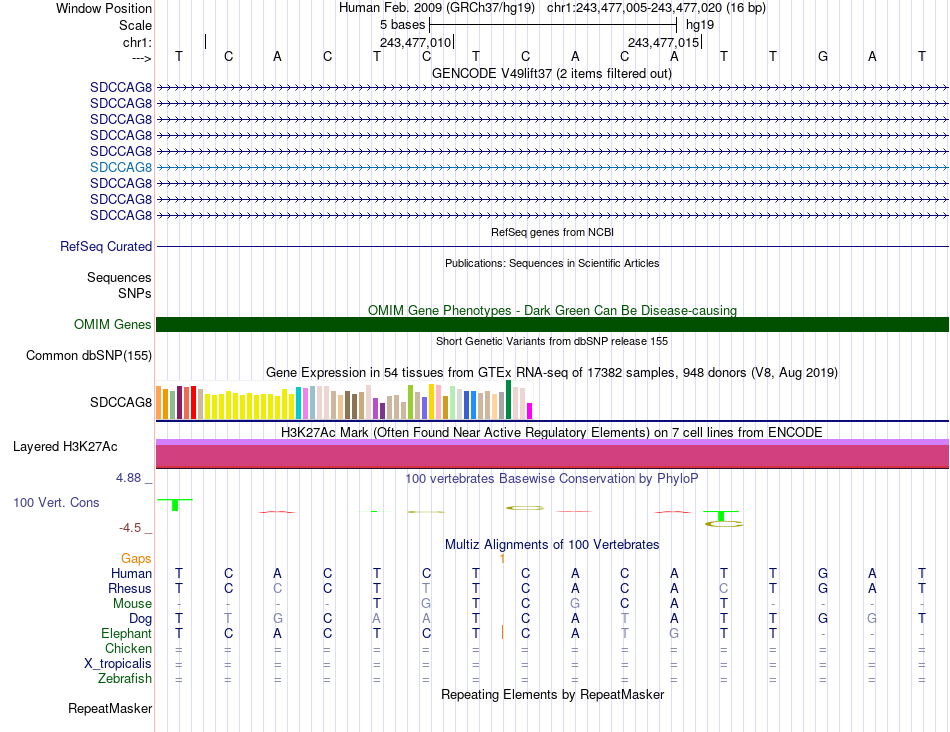Click the Layered H3K27Ac track label
This screenshot has width=950, height=732.
[x=65, y=447]
